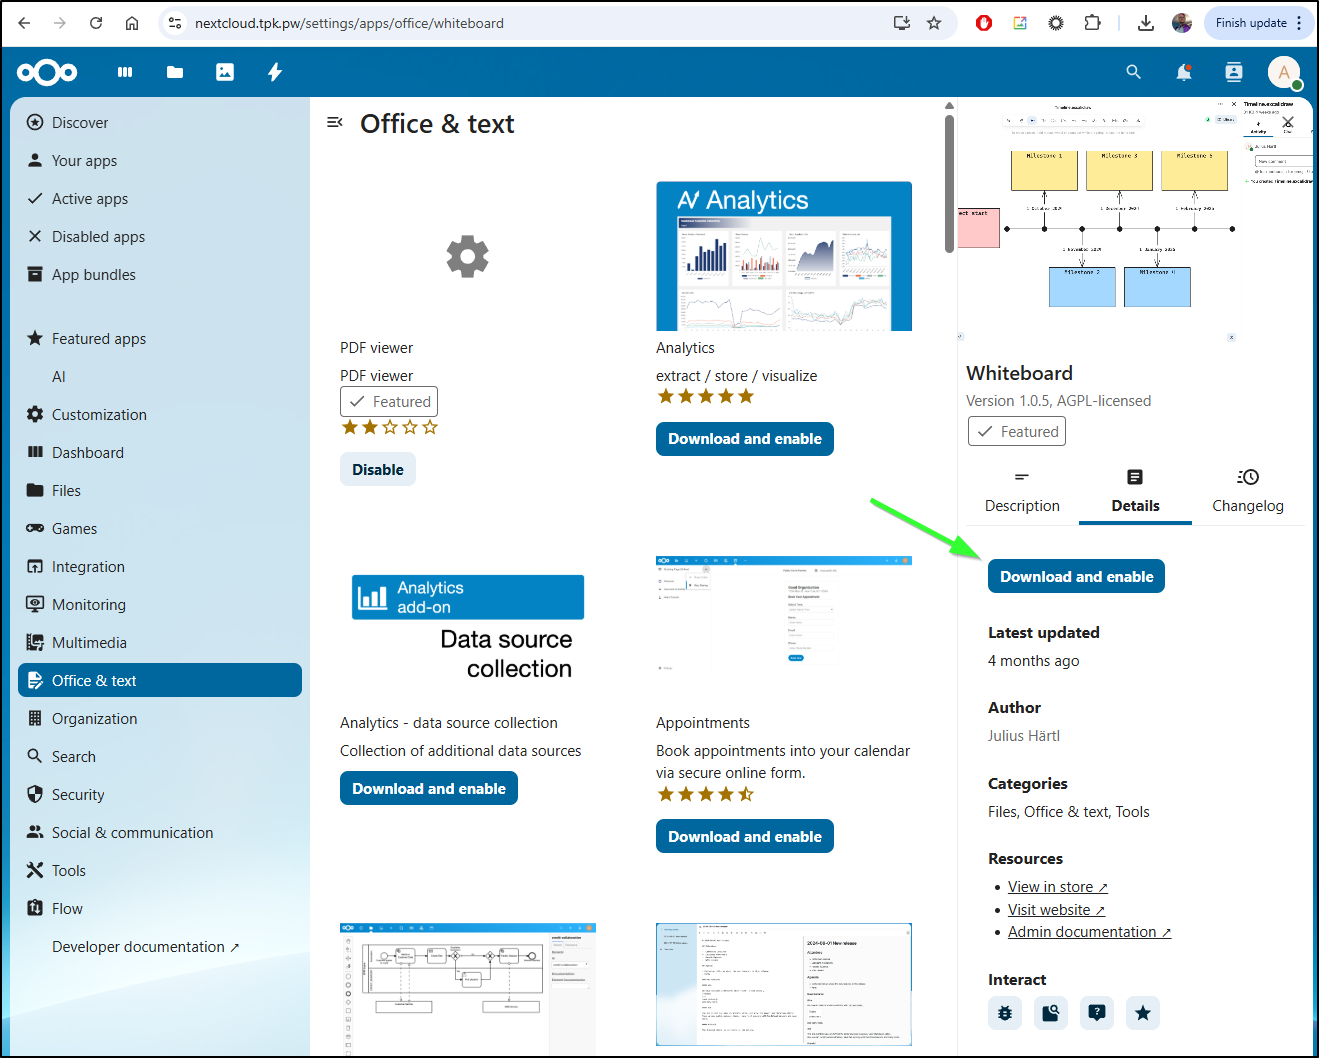Open the Tools category
1319x1058 pixels.
[x=160, y=871]
